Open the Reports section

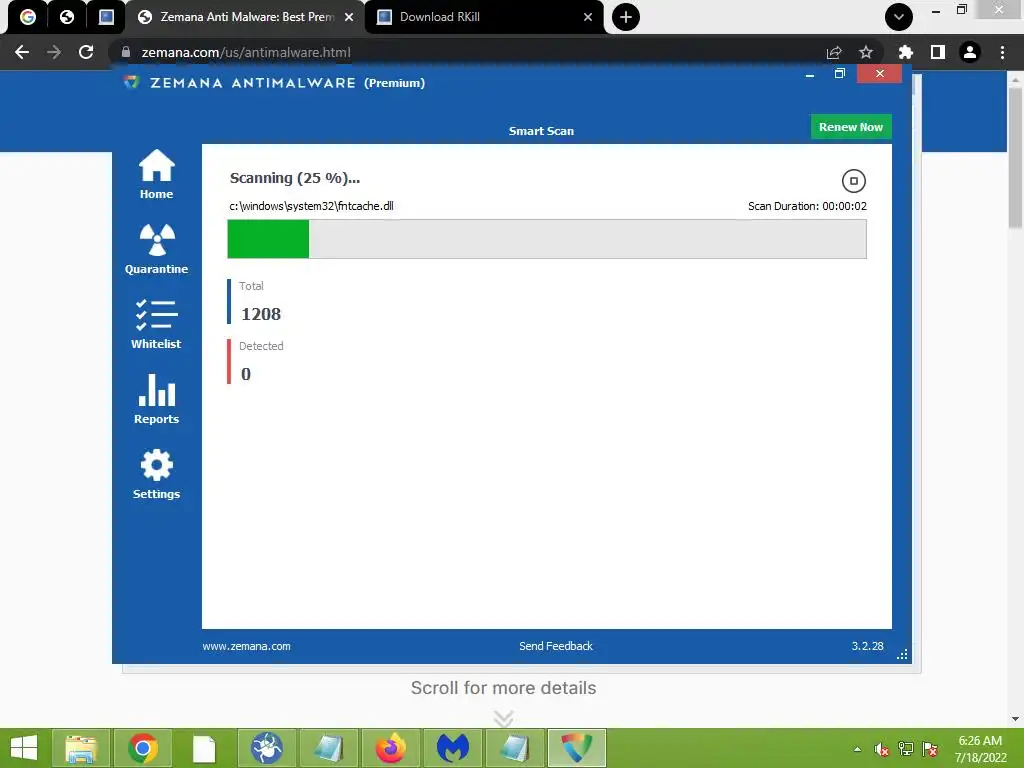point(156,399)
